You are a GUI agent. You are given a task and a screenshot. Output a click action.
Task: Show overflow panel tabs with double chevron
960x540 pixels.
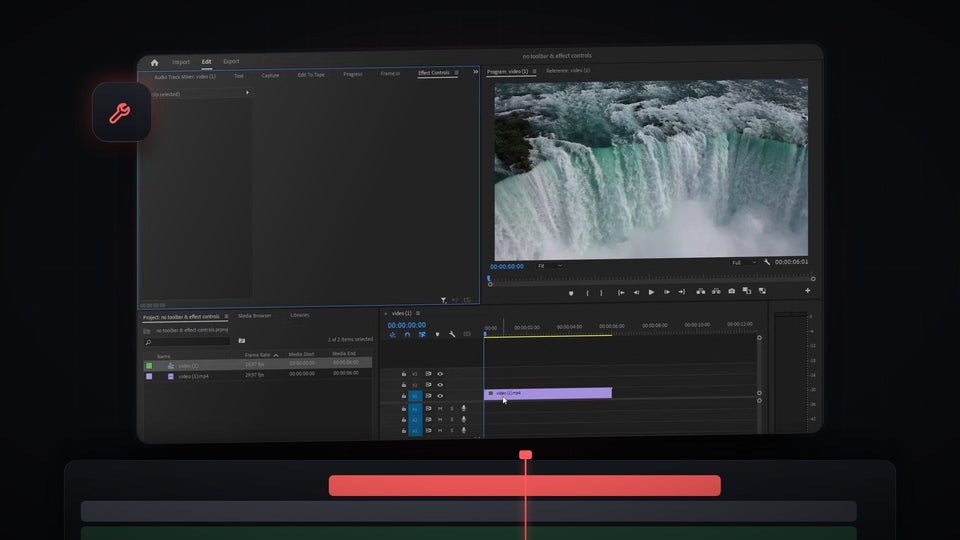click(x=476, y=72)
